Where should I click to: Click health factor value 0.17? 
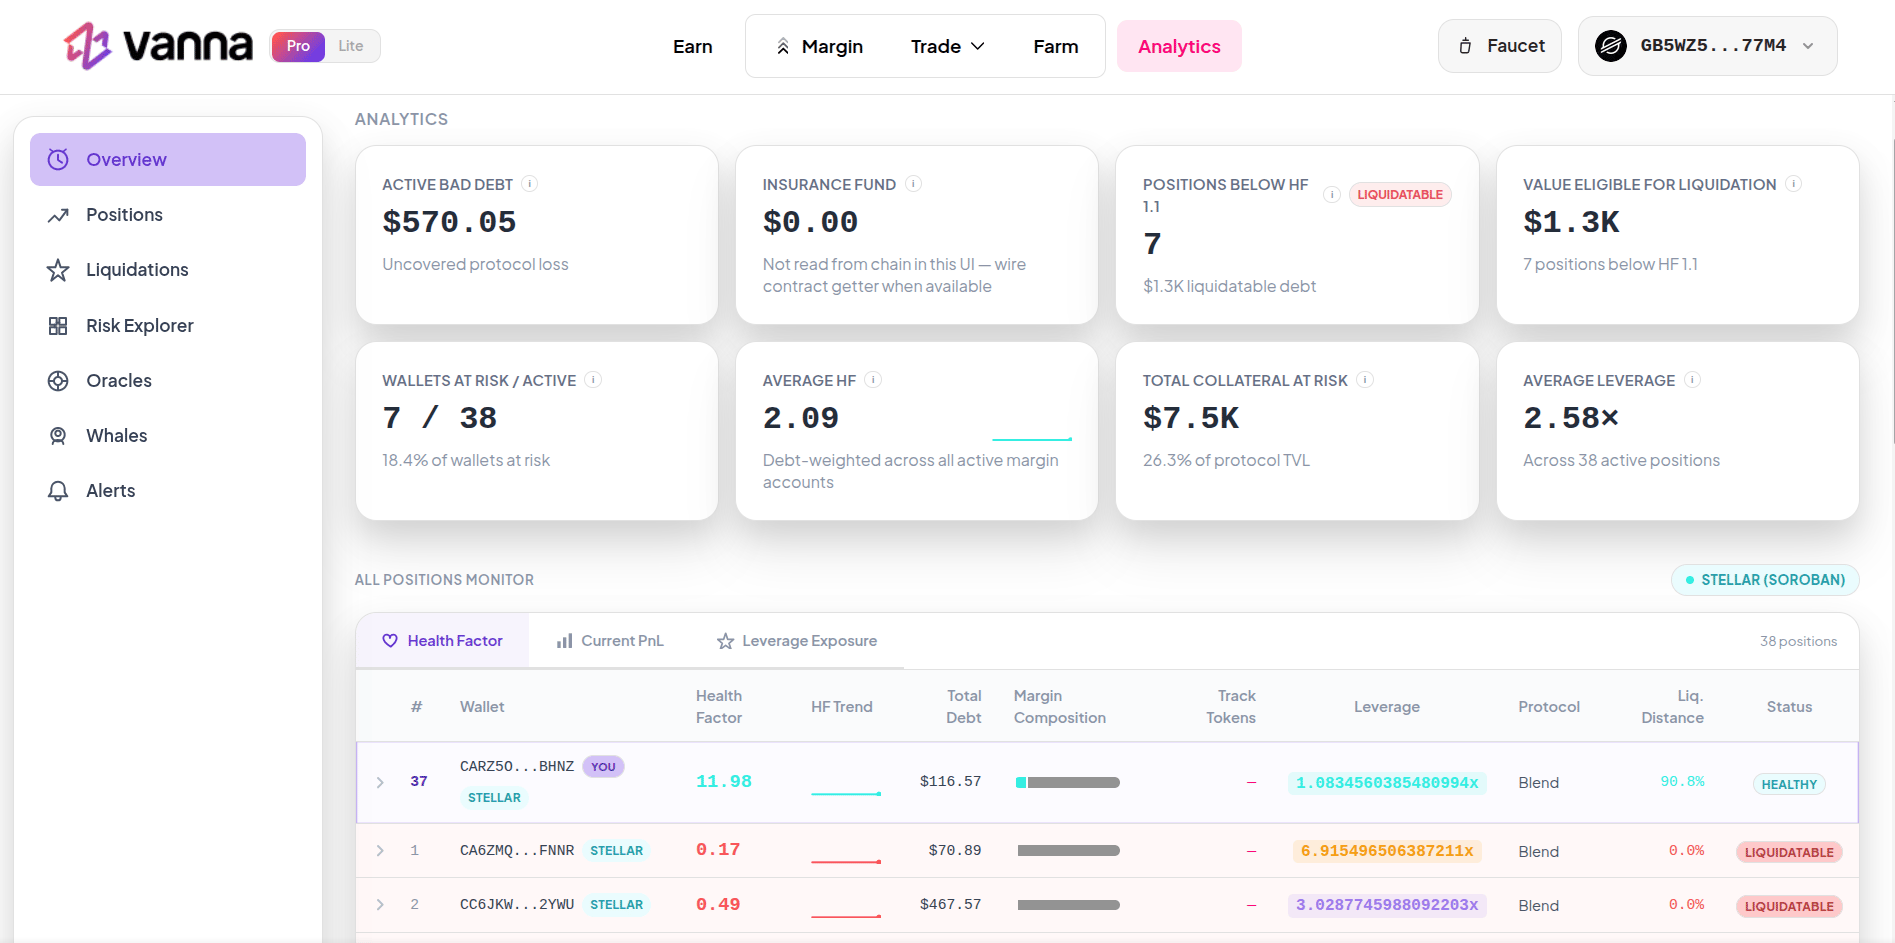(718, 850)
